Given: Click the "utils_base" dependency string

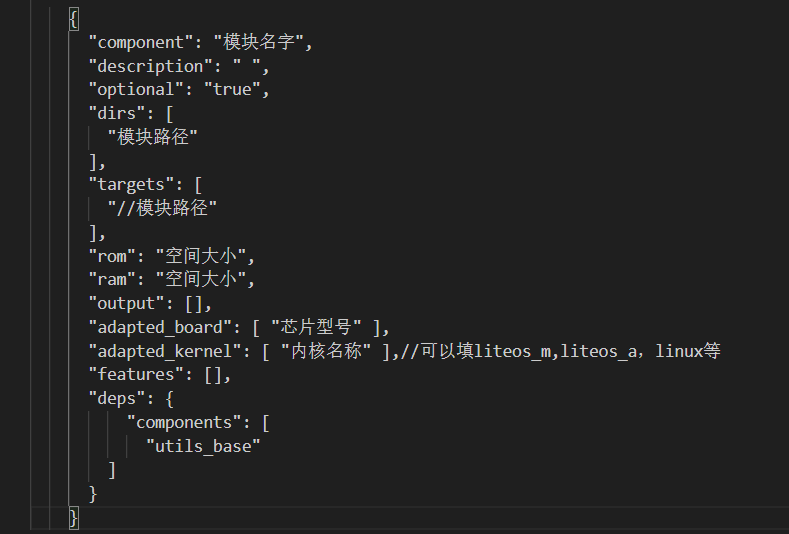Looking at the screenshot, I should tap(203, 446).
